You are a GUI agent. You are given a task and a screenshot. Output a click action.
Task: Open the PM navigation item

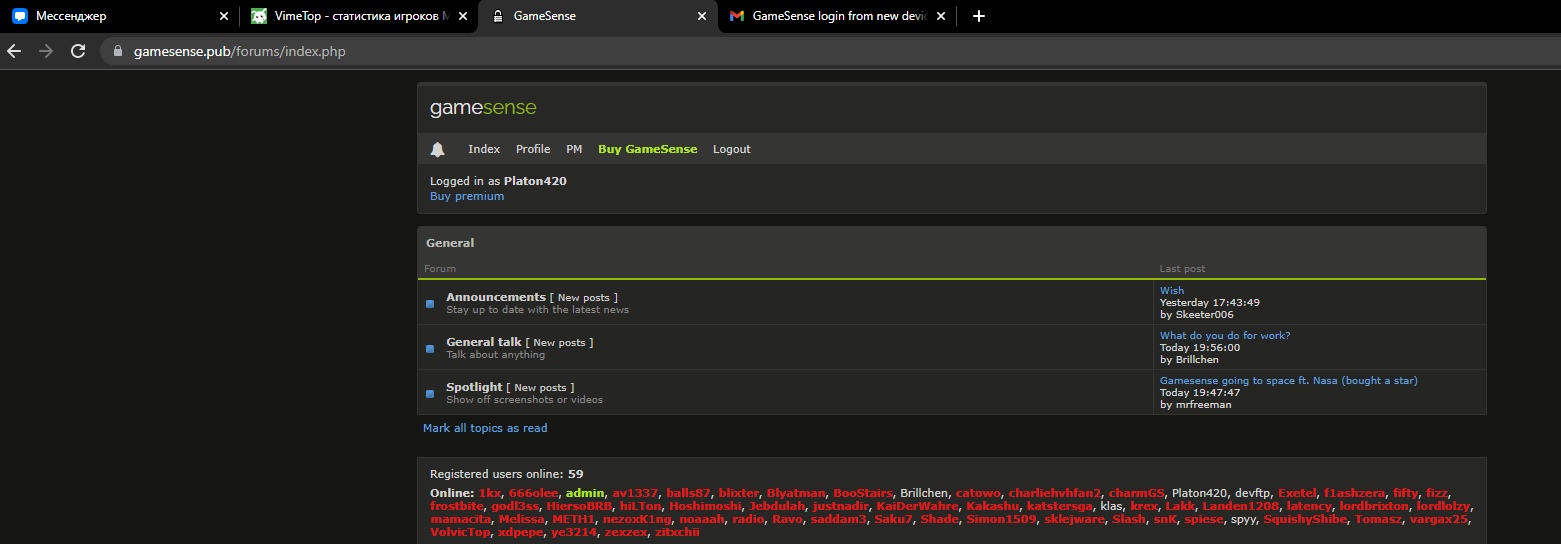click(574, 149)
